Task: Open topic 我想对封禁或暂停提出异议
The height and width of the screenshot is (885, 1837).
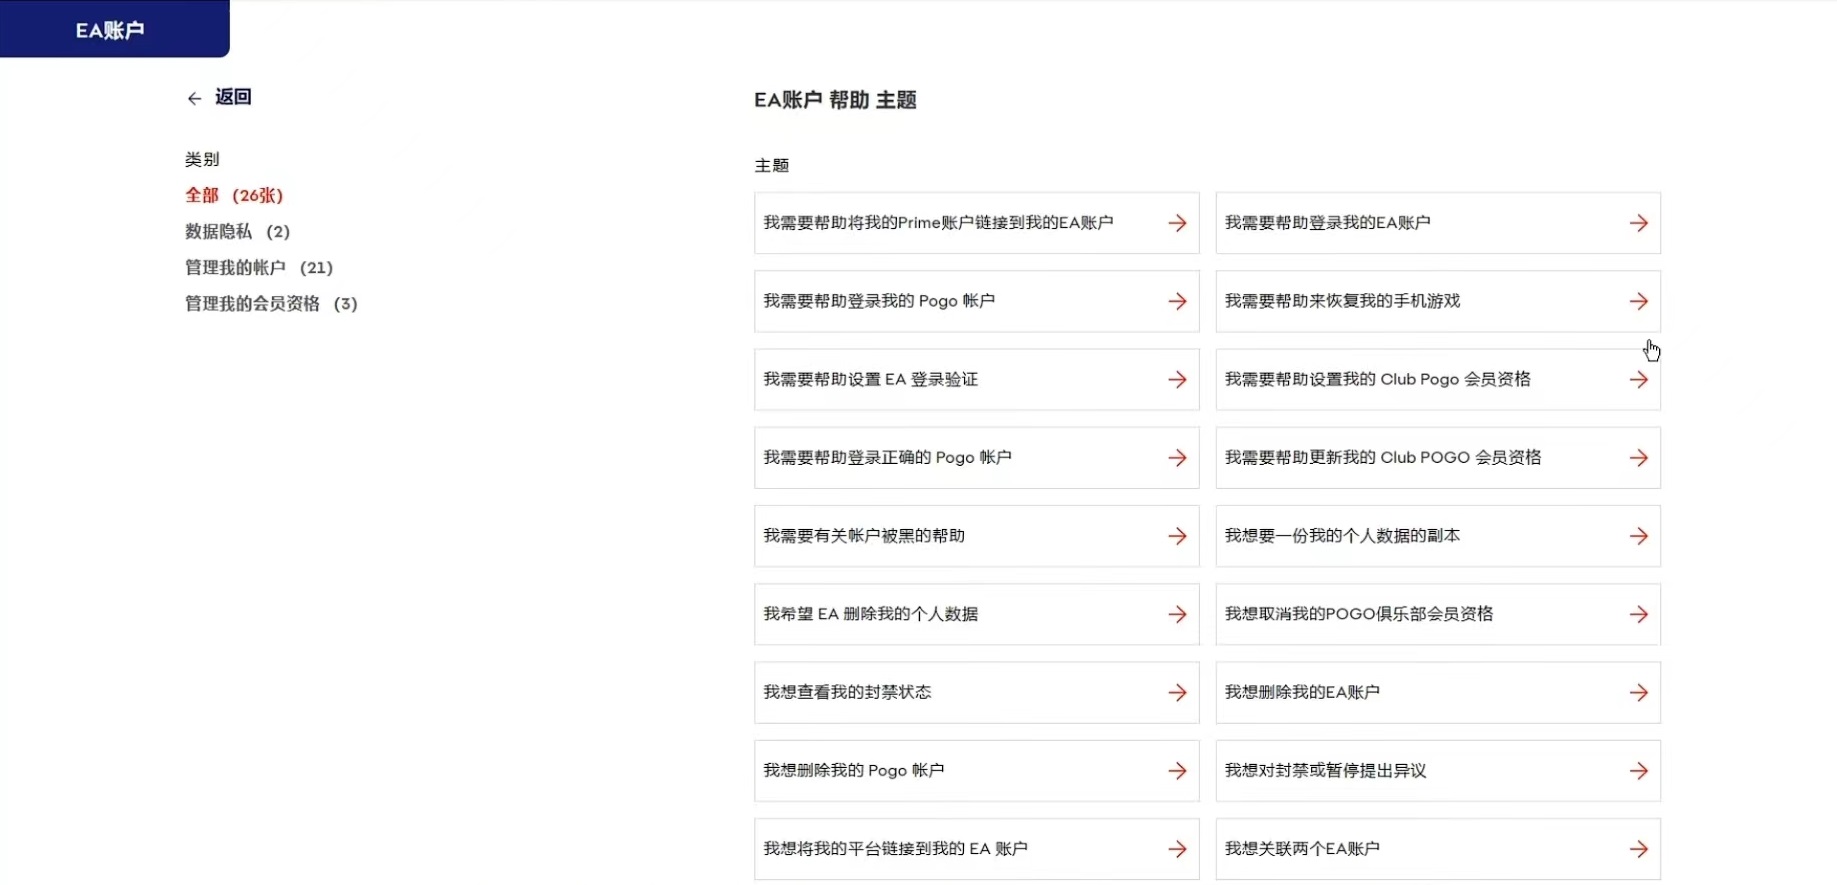Action: click(1438, 771)
